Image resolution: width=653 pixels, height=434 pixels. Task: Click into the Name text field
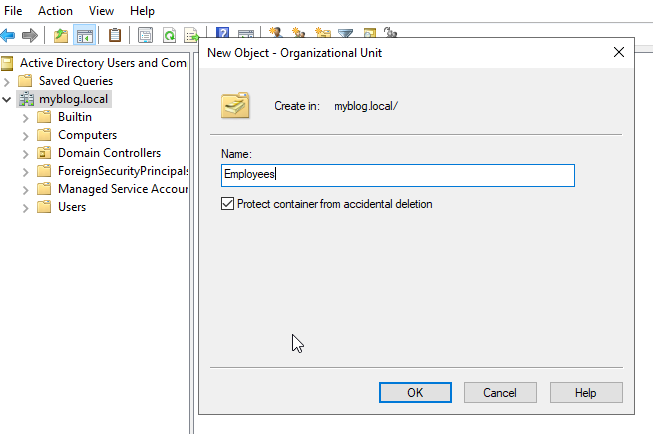click(398, 175)
